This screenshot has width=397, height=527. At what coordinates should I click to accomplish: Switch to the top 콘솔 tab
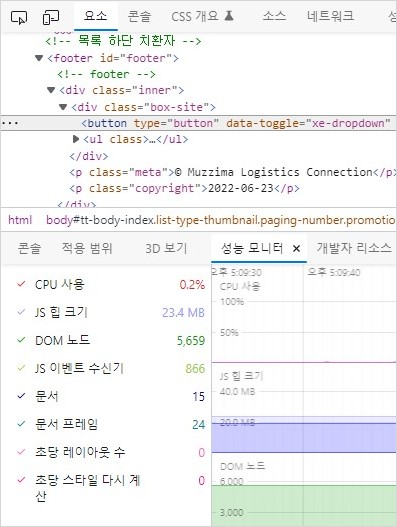click(x=139, y=16)
